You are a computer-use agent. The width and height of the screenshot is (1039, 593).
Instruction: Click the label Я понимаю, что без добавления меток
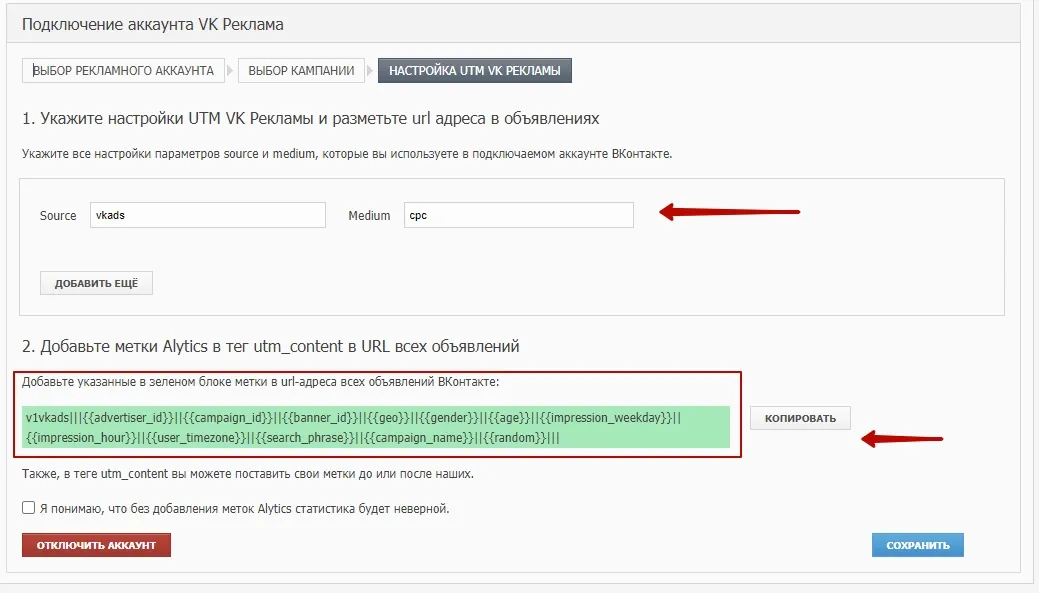click(245, 509)
